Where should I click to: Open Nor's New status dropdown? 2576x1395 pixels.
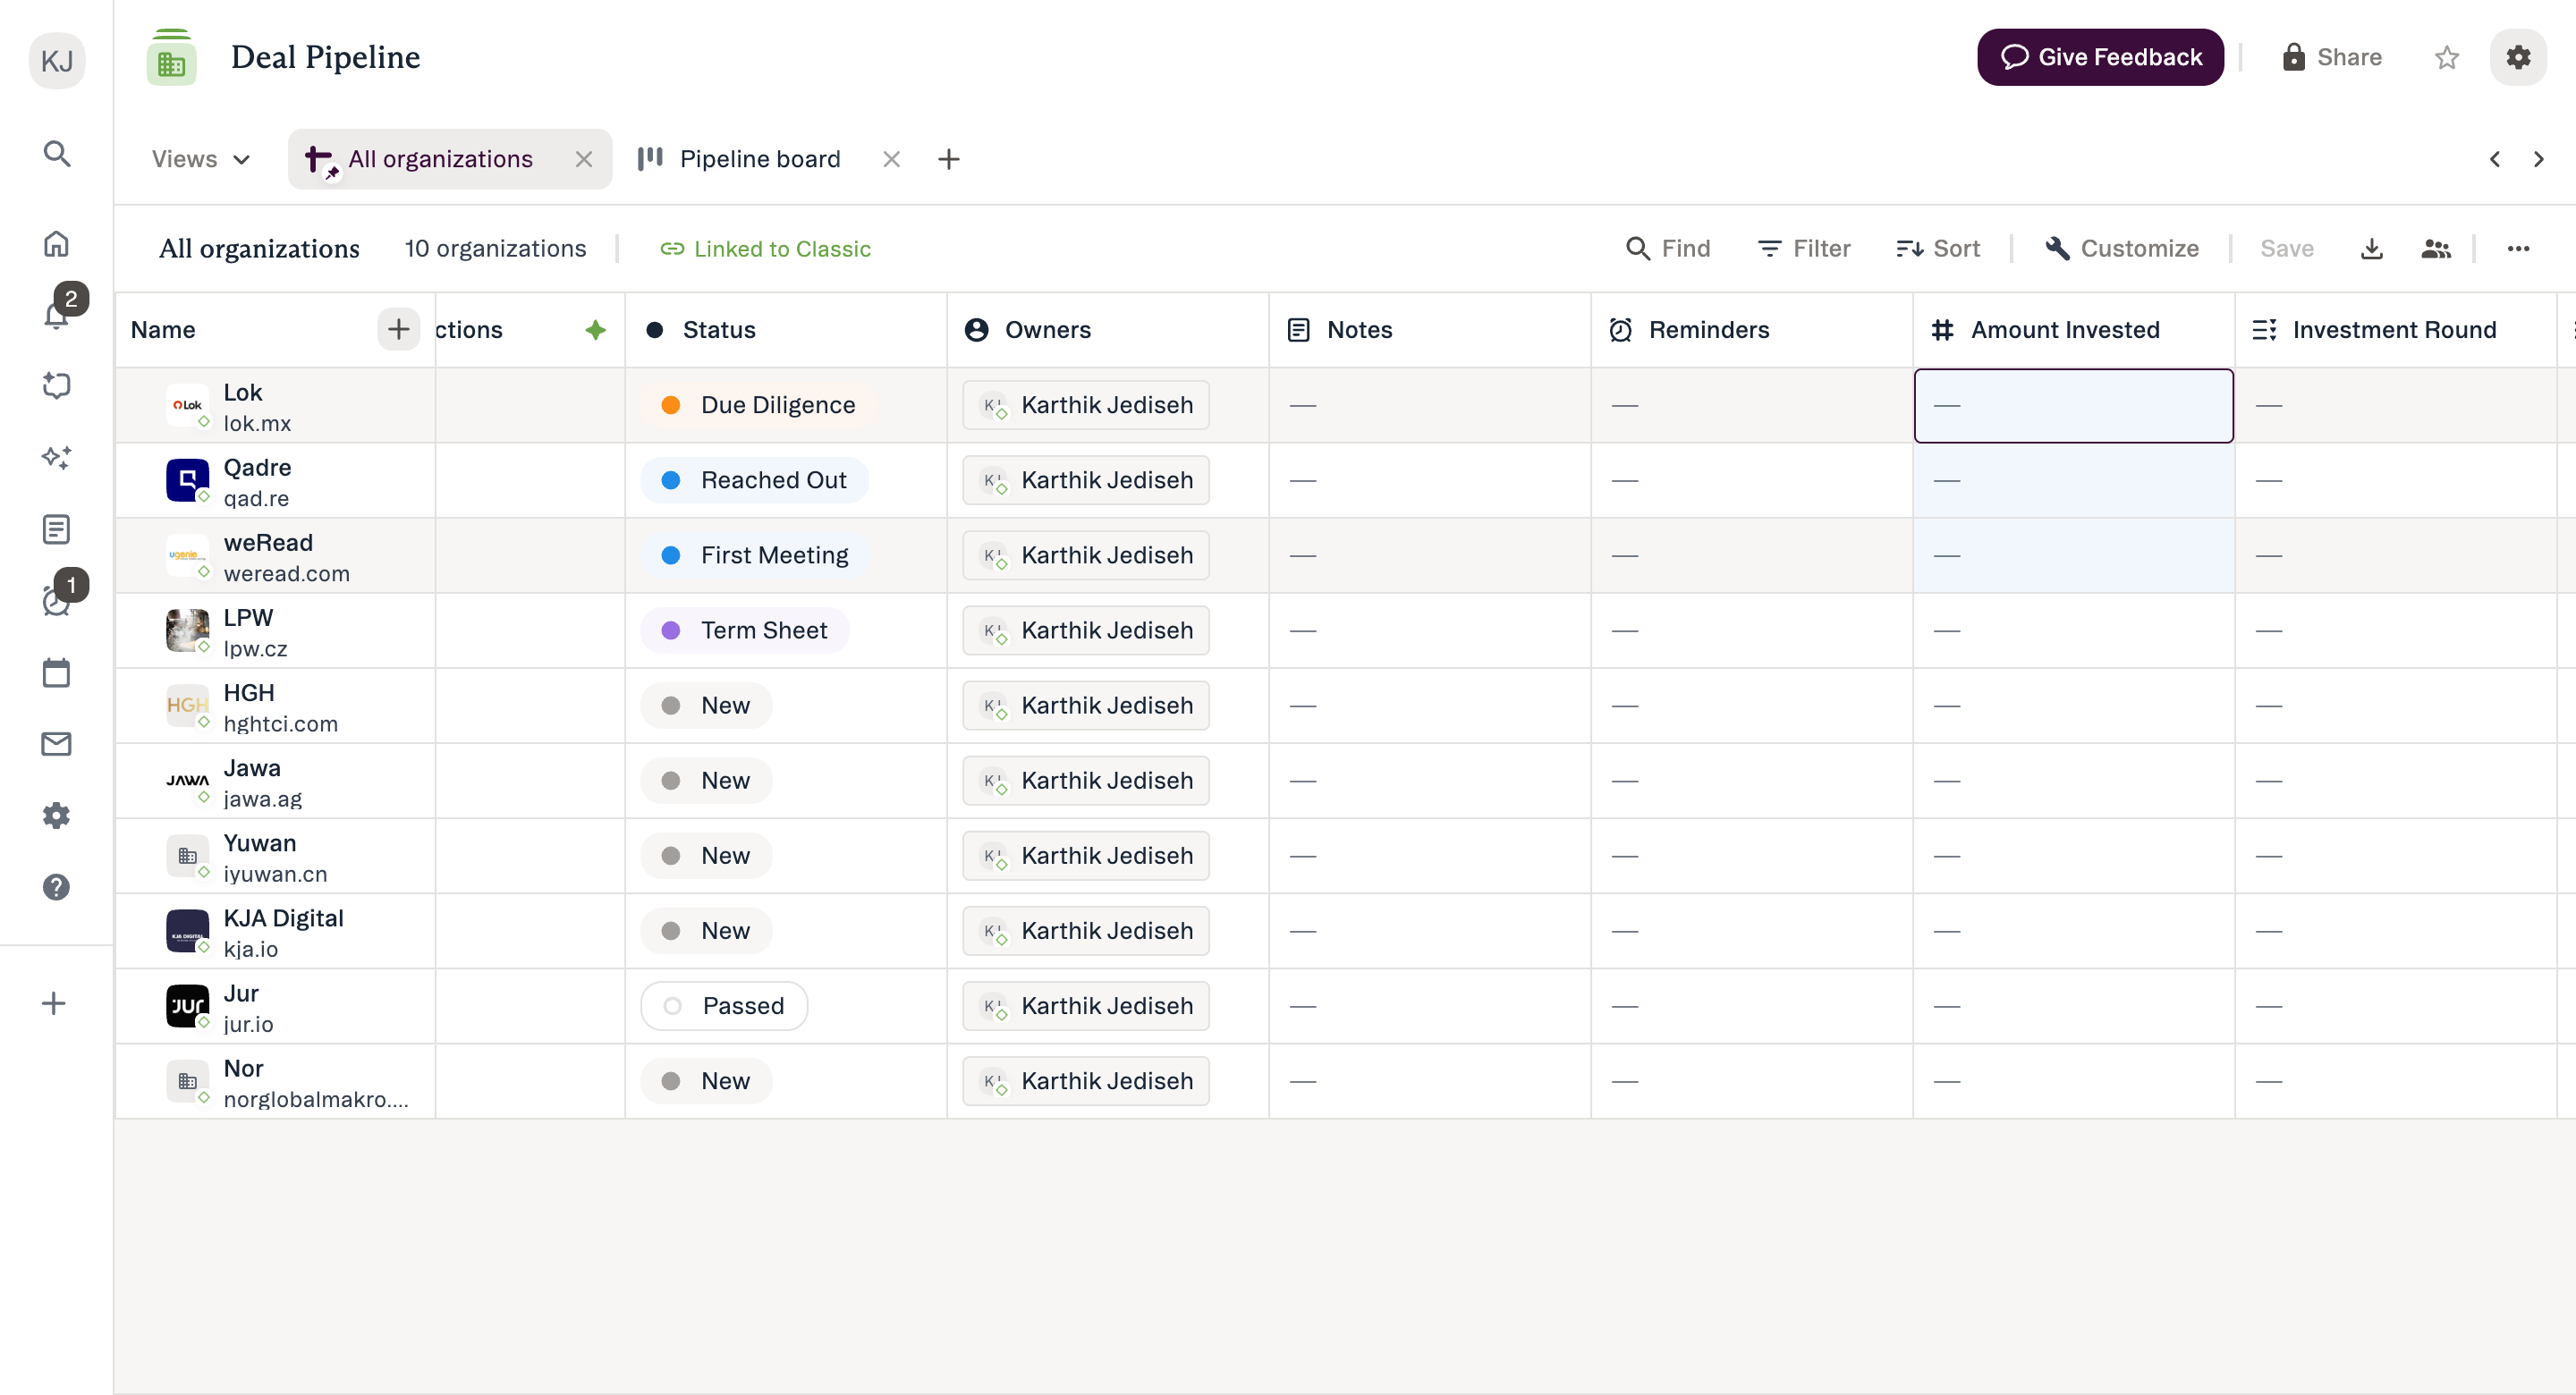[x=706, y=1081]
